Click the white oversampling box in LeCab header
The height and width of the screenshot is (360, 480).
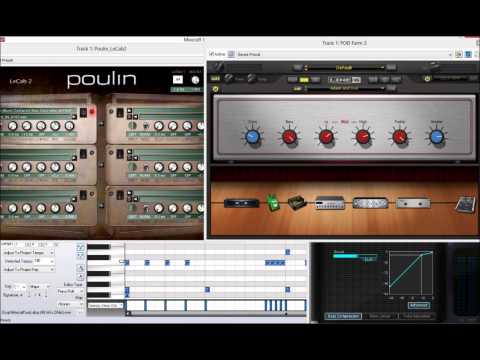[x=178, y=80]
